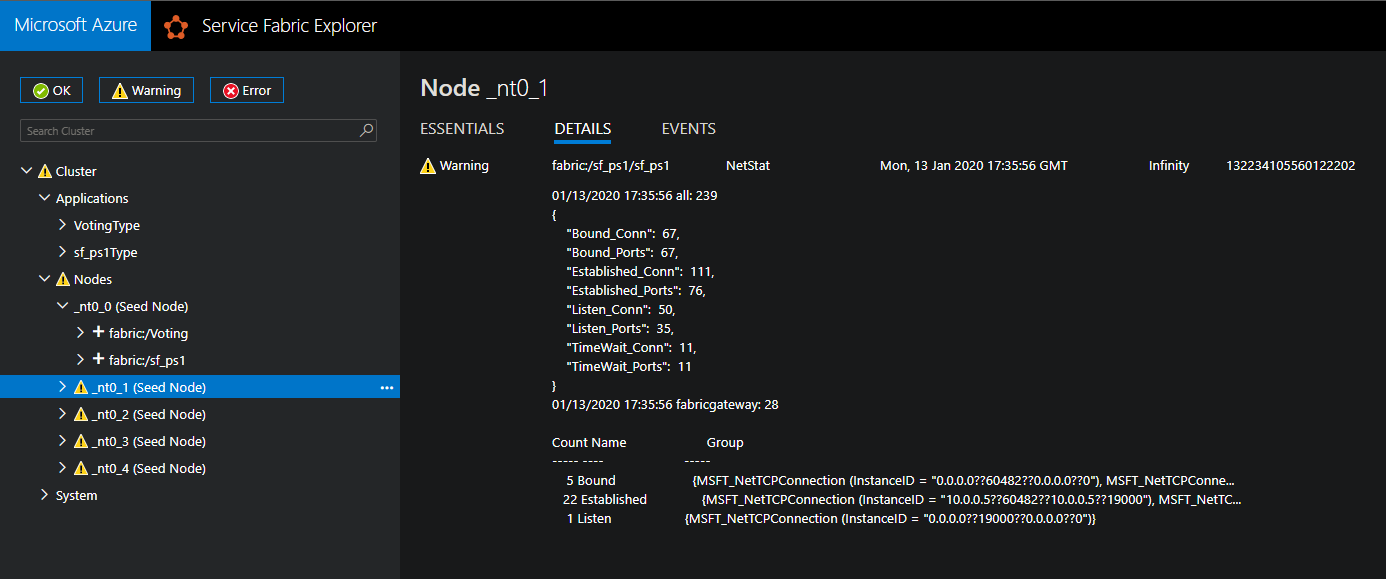Select _nt0_4 (Seed Node) in tree

pos(149,469)
